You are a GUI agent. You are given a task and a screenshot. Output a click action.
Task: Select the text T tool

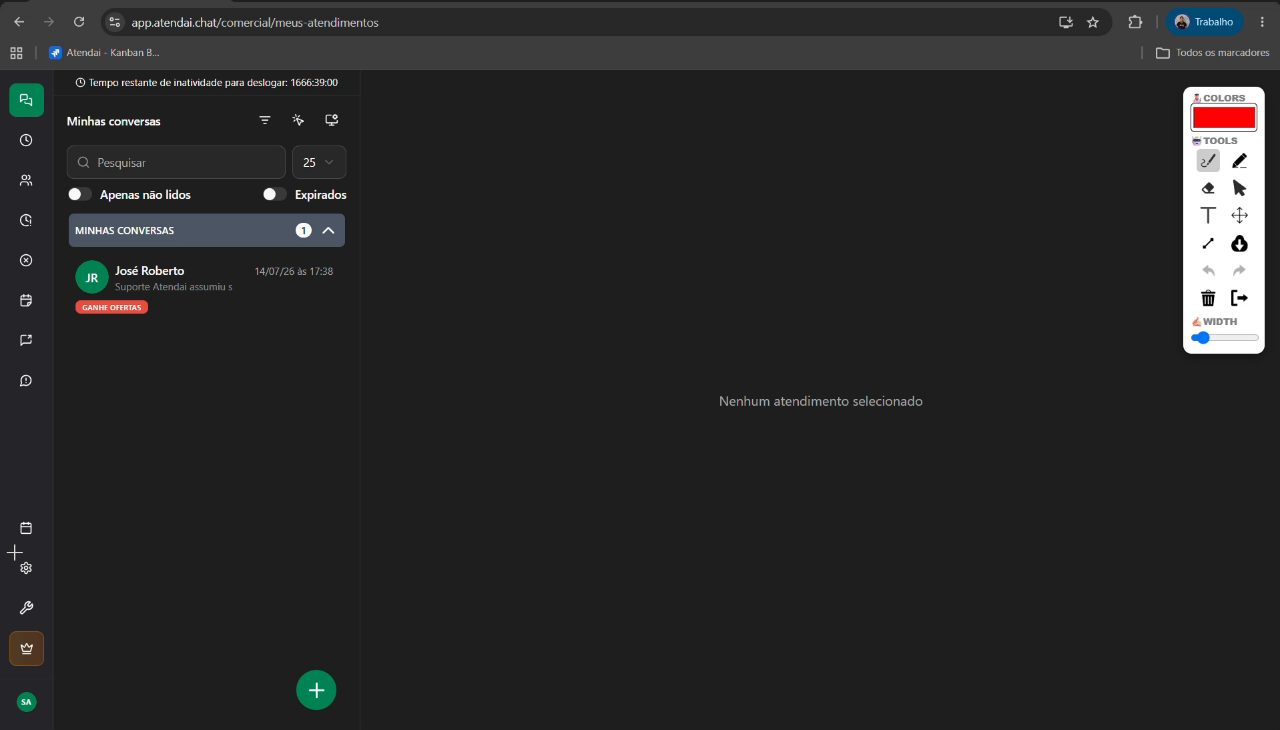(1208, 215)
